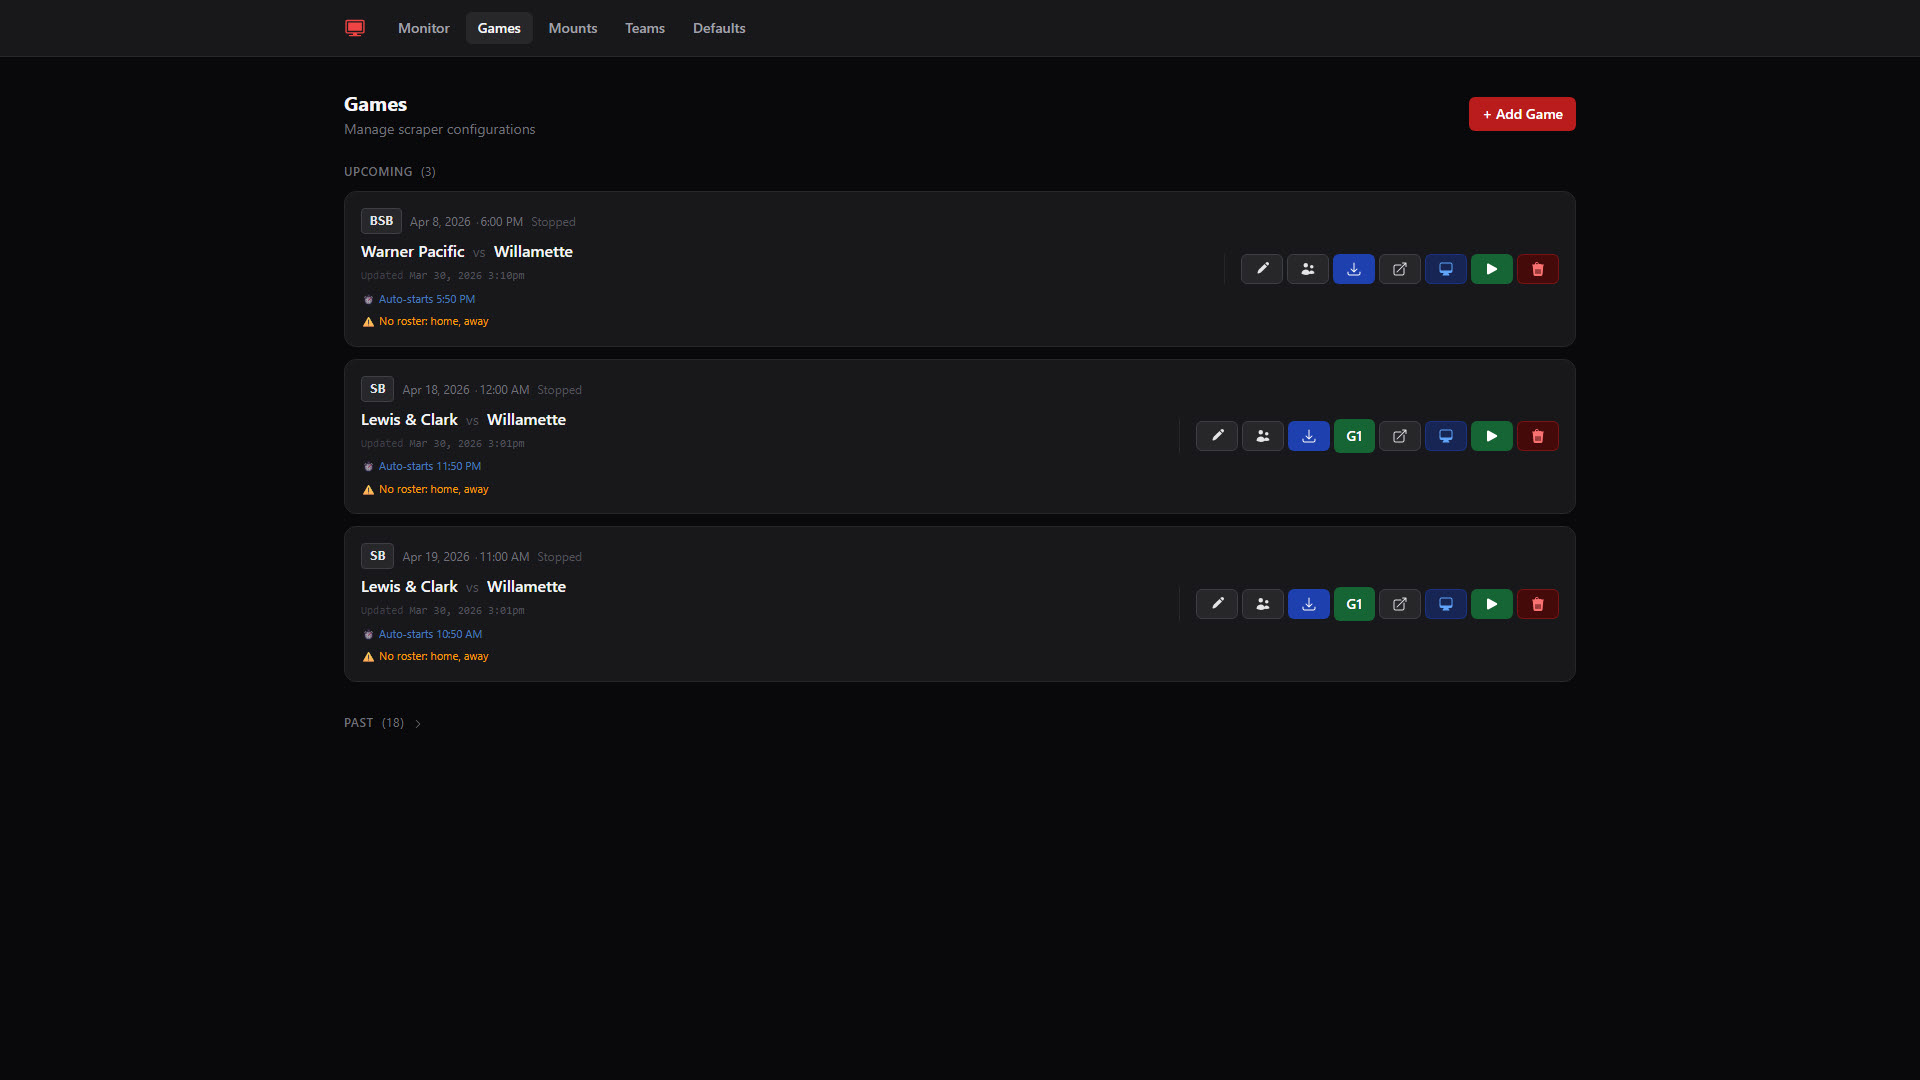Delete the Warner Pacific vs Willamette game
Viewport: 1920px width, 1080px height.
pos(1537,269)
